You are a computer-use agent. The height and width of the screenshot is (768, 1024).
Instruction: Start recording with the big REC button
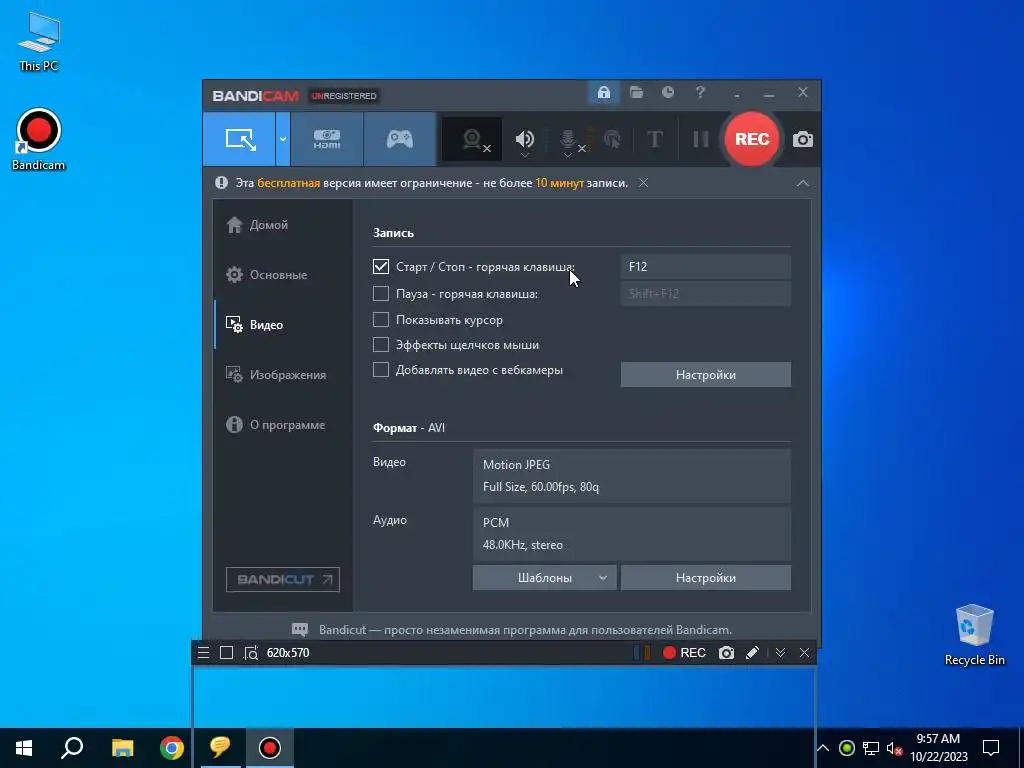(752, 139)
